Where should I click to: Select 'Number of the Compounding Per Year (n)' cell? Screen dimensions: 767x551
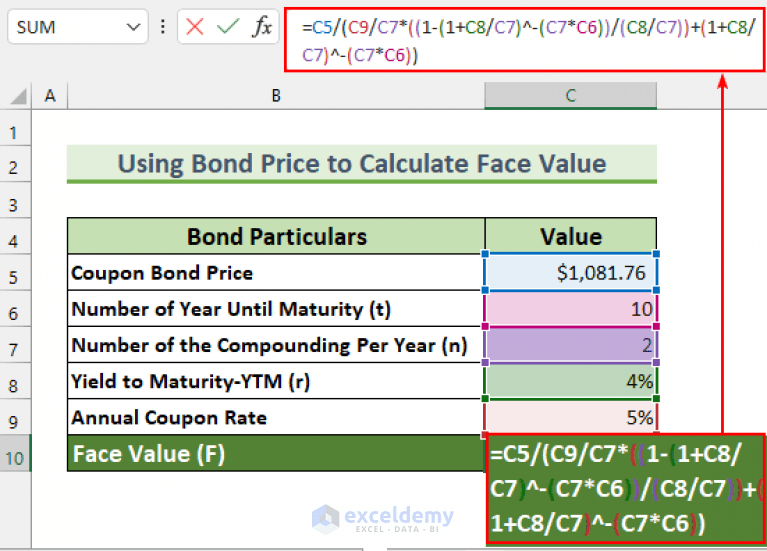pos(276,345)
